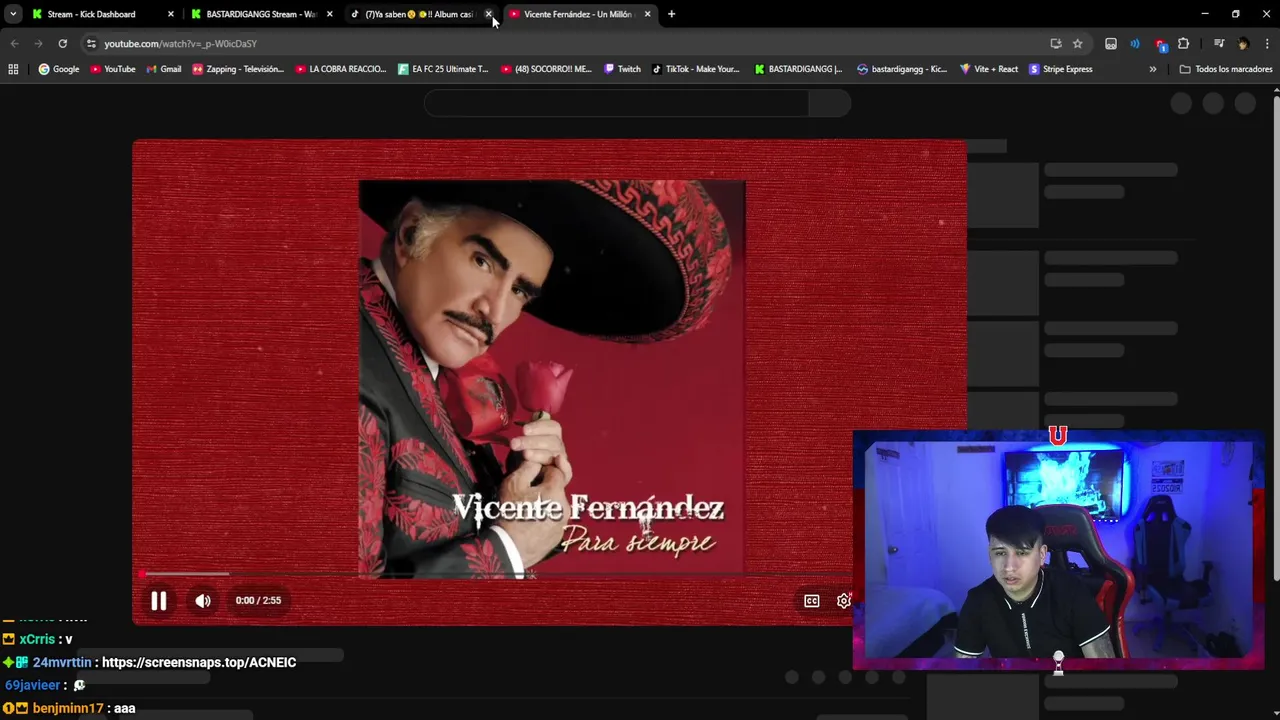Click the xCrris username in chat
The width and height of the screenshot is (1280, 720).
coord(37,639)
